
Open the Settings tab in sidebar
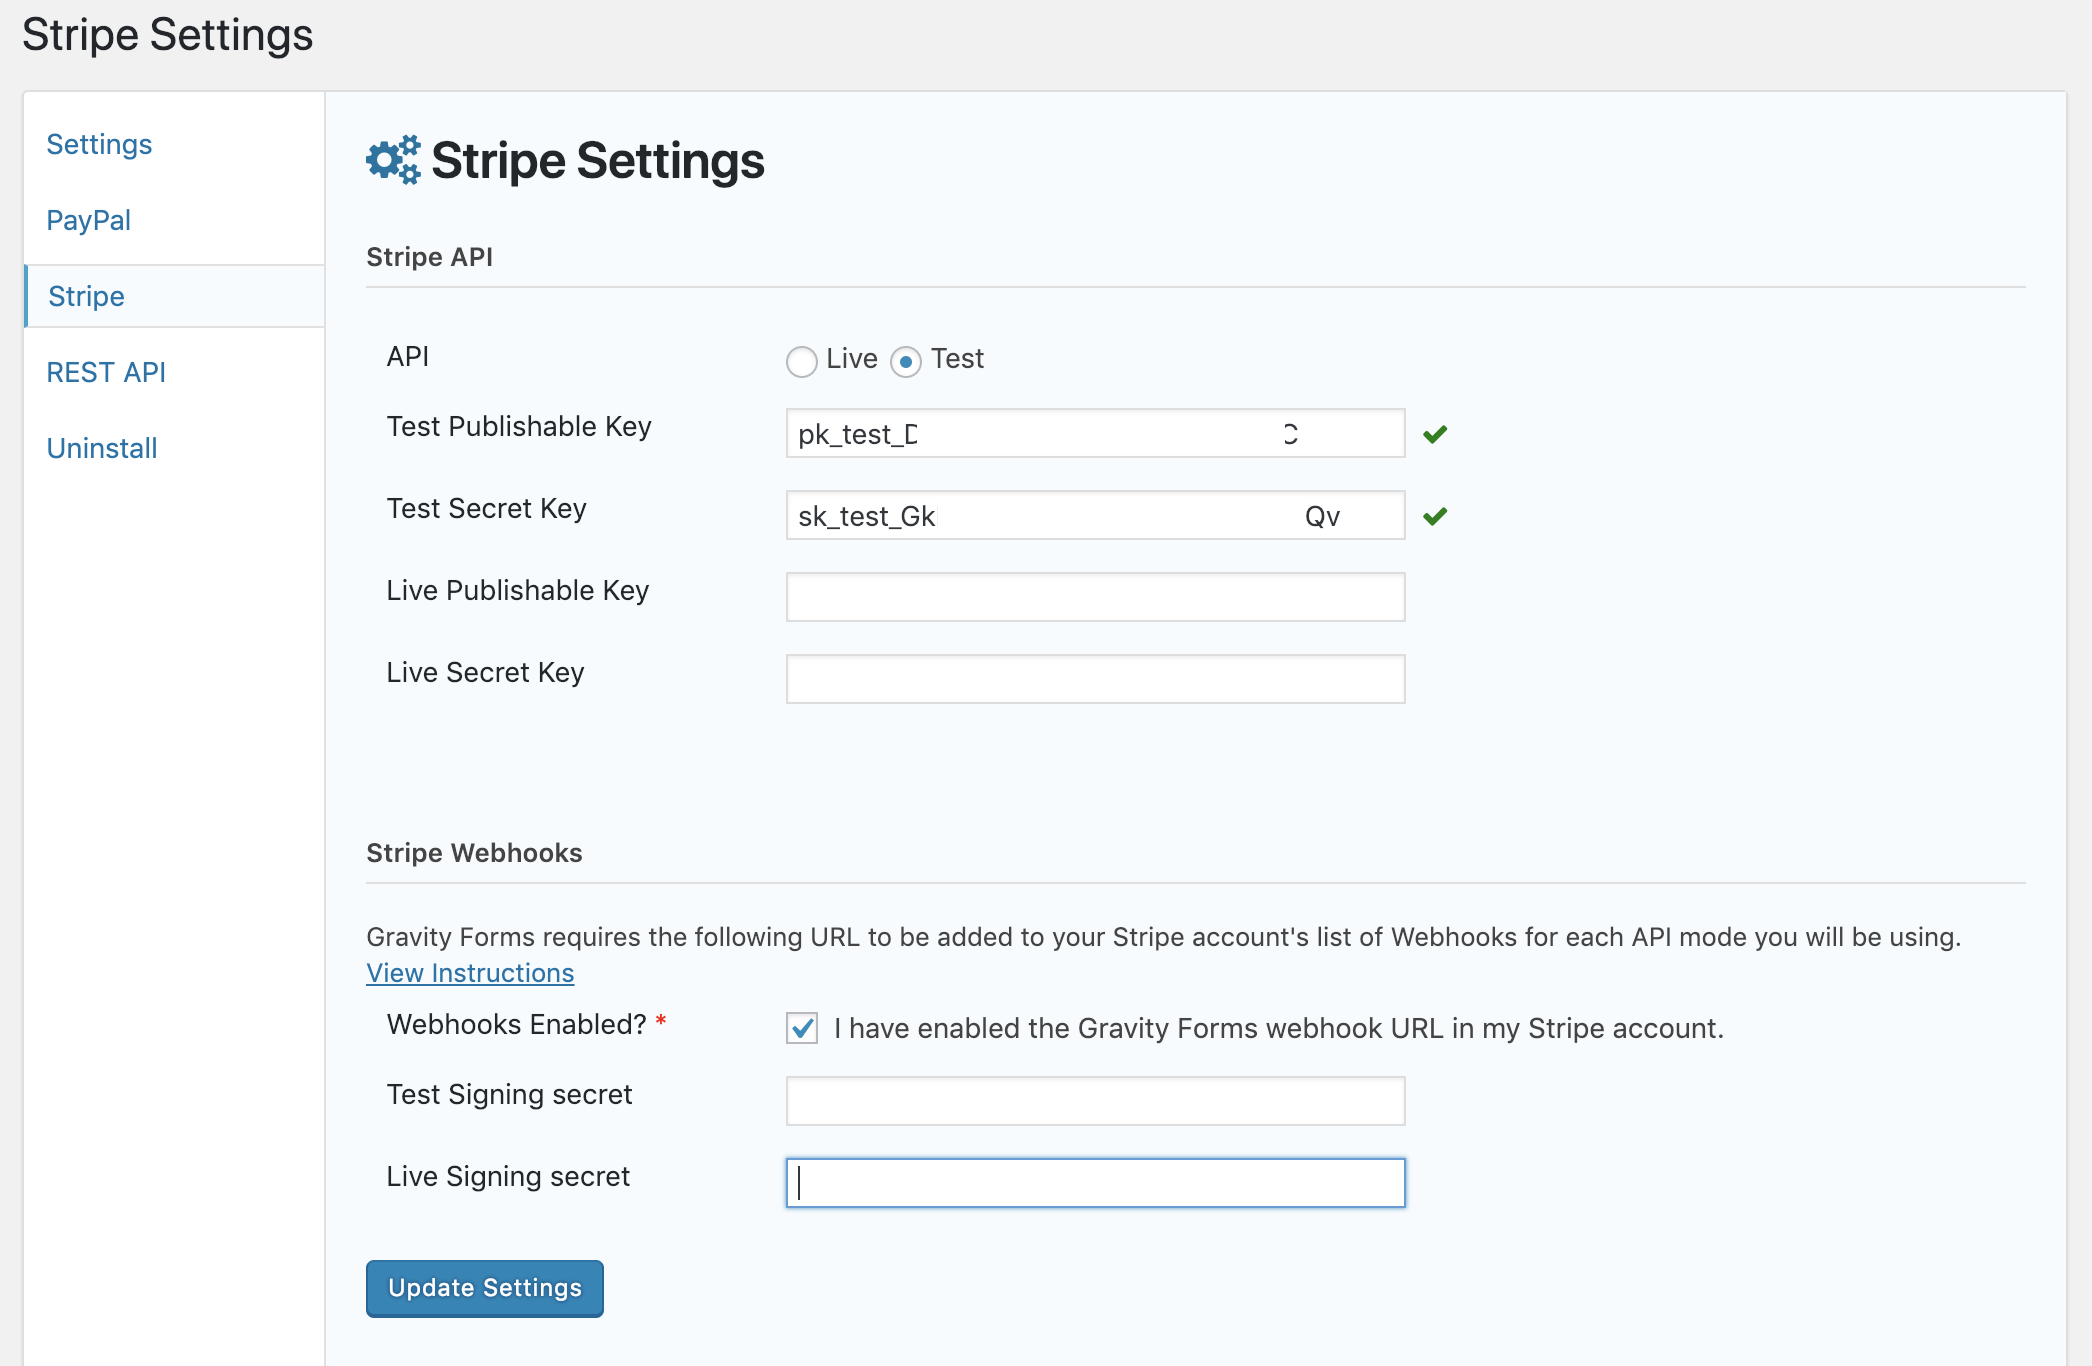99,144
